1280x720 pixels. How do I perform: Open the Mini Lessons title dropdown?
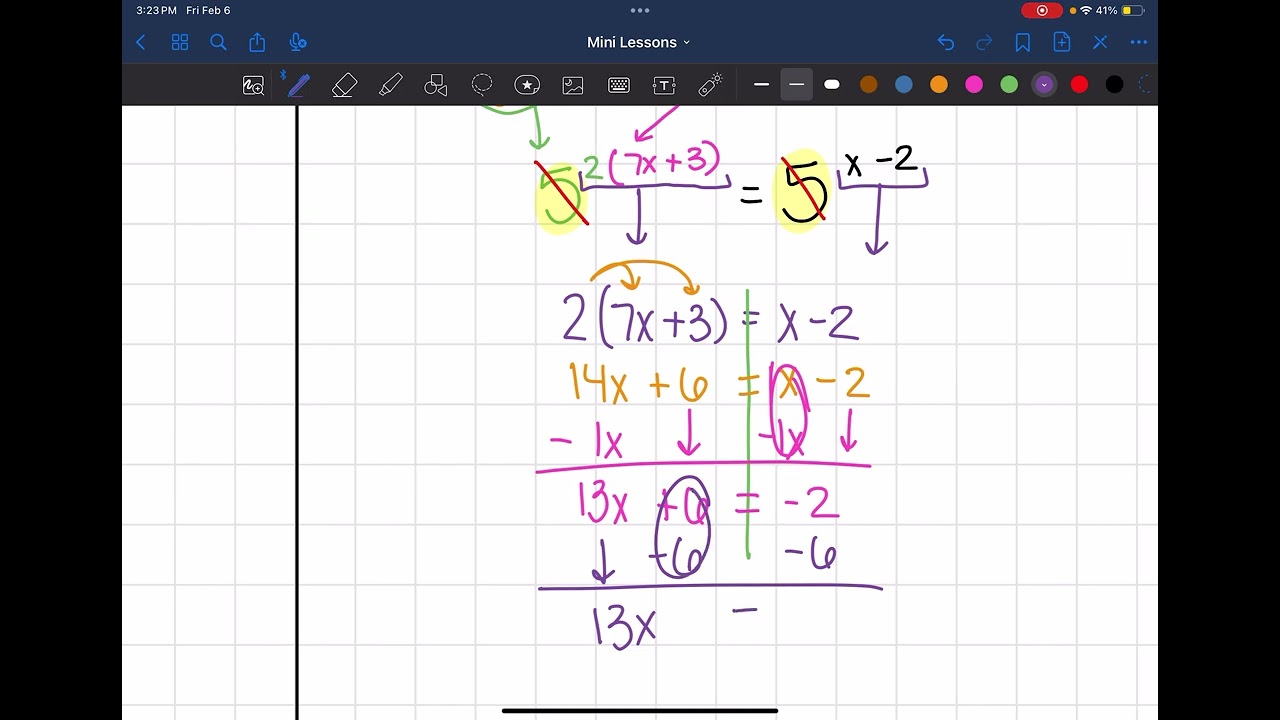(x=639, y=42)
